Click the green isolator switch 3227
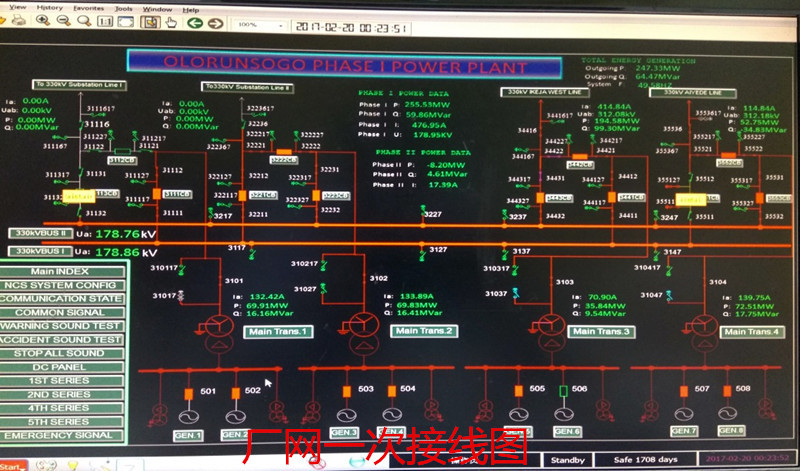The image size is (800, 471). point(423,211)
